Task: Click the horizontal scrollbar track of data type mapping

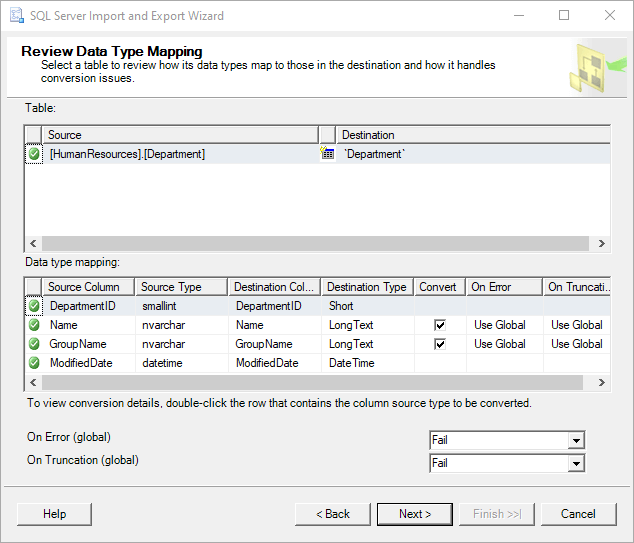Action: coord(312,382)
